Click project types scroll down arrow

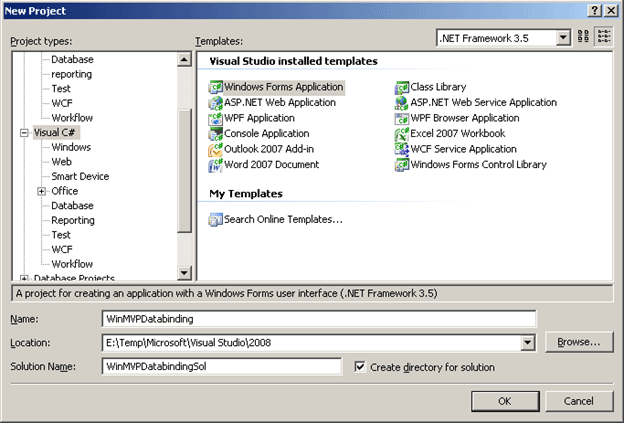point(184,273)
